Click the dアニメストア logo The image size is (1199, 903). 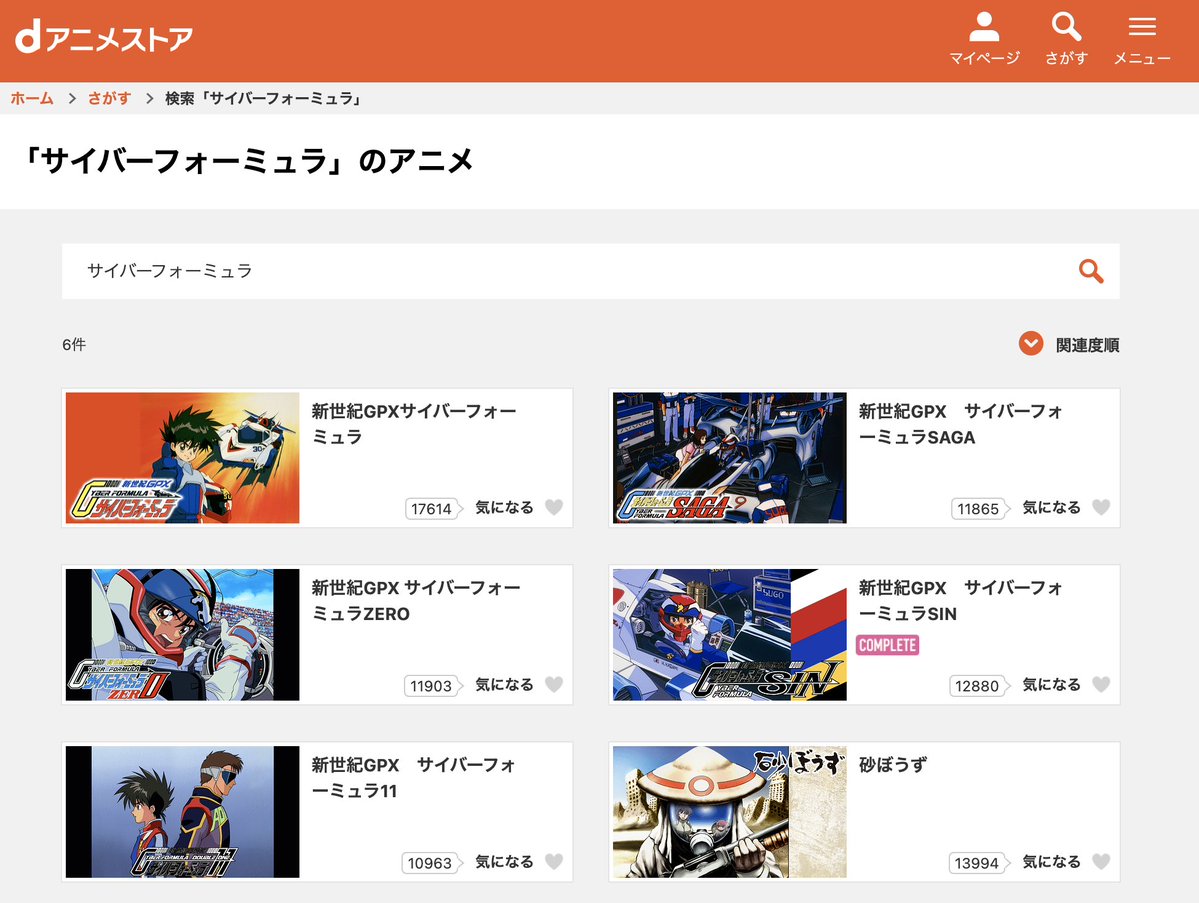[104, 37]
